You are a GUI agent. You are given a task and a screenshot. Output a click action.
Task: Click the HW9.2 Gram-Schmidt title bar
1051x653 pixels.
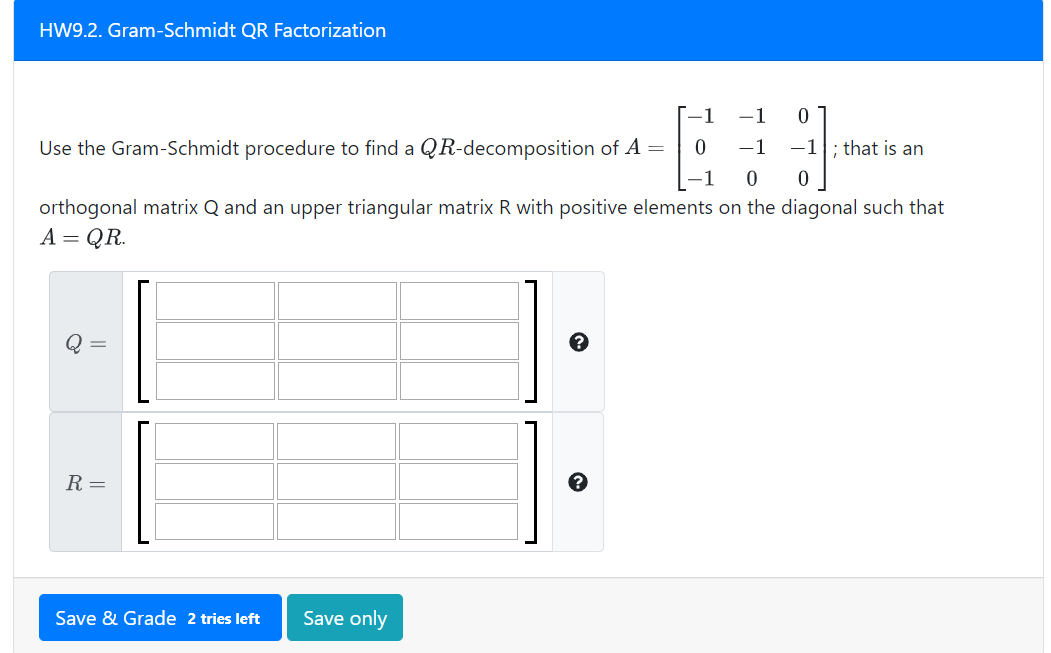[211, 30]
